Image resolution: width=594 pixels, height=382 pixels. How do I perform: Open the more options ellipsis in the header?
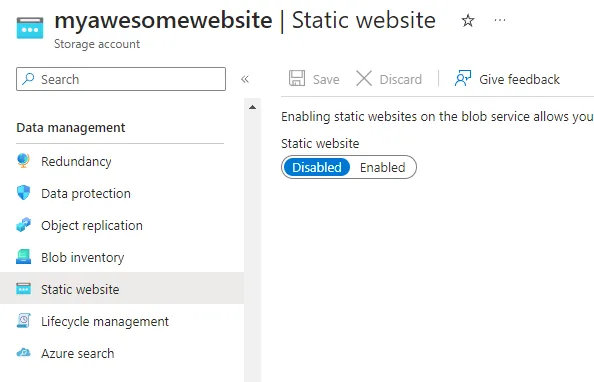[500, 20]
